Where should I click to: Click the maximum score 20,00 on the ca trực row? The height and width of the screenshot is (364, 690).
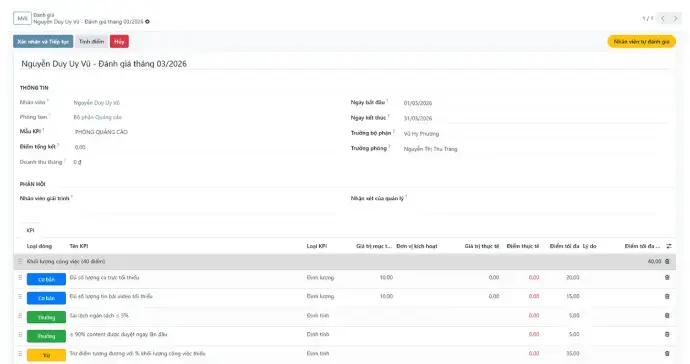point(573,278)
